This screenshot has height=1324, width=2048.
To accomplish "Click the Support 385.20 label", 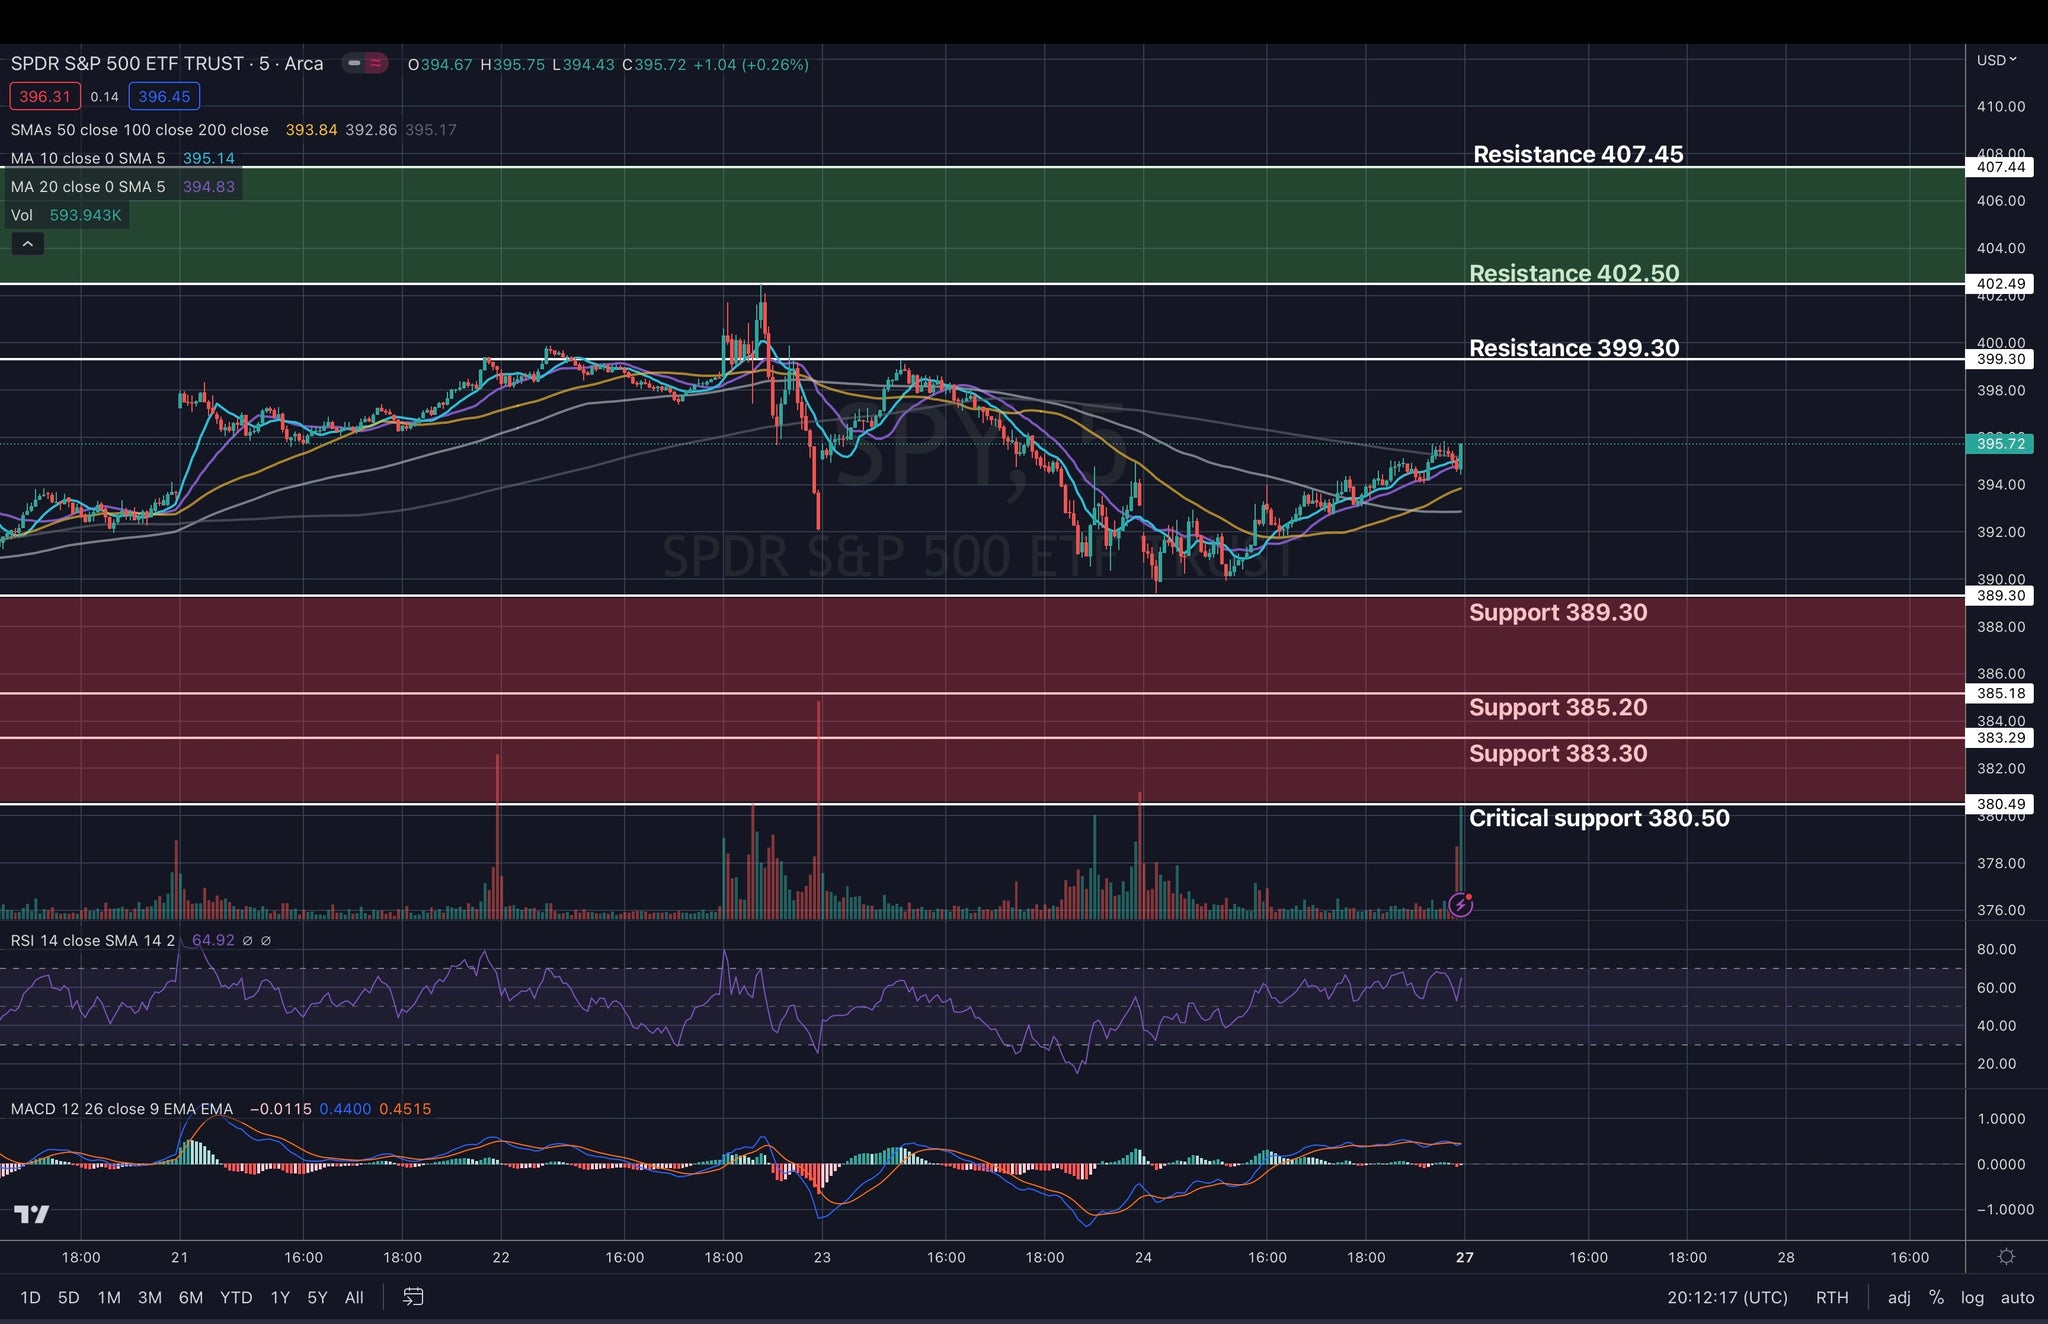I will [x=1558, y=707].
